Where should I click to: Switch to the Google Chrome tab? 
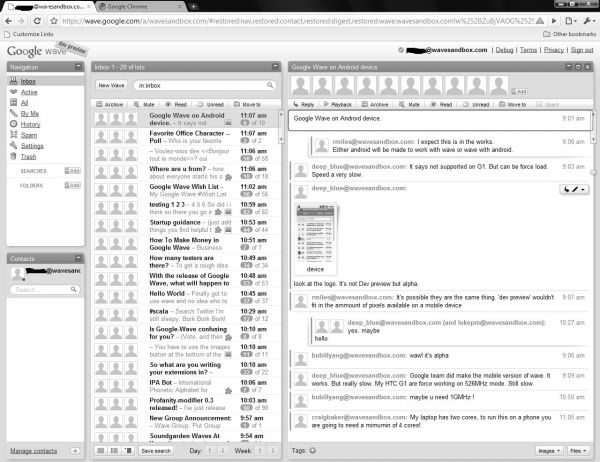140,7
